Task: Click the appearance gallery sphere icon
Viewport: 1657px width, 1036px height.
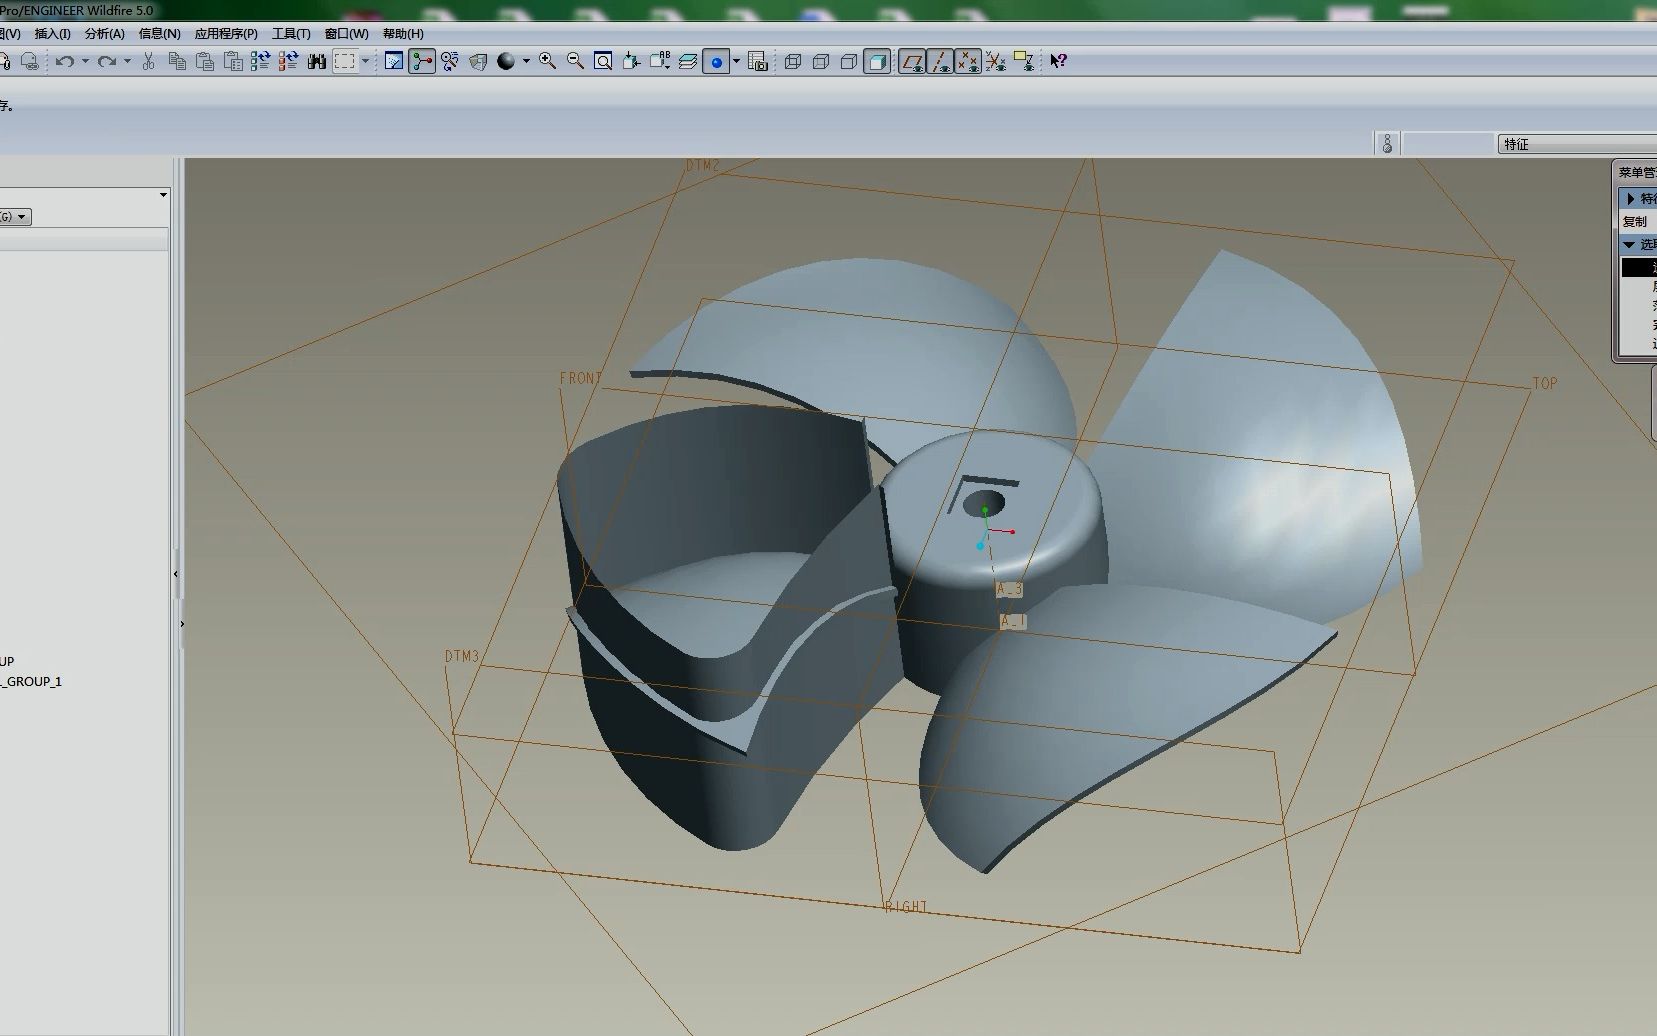Action: tap(506, 62)
